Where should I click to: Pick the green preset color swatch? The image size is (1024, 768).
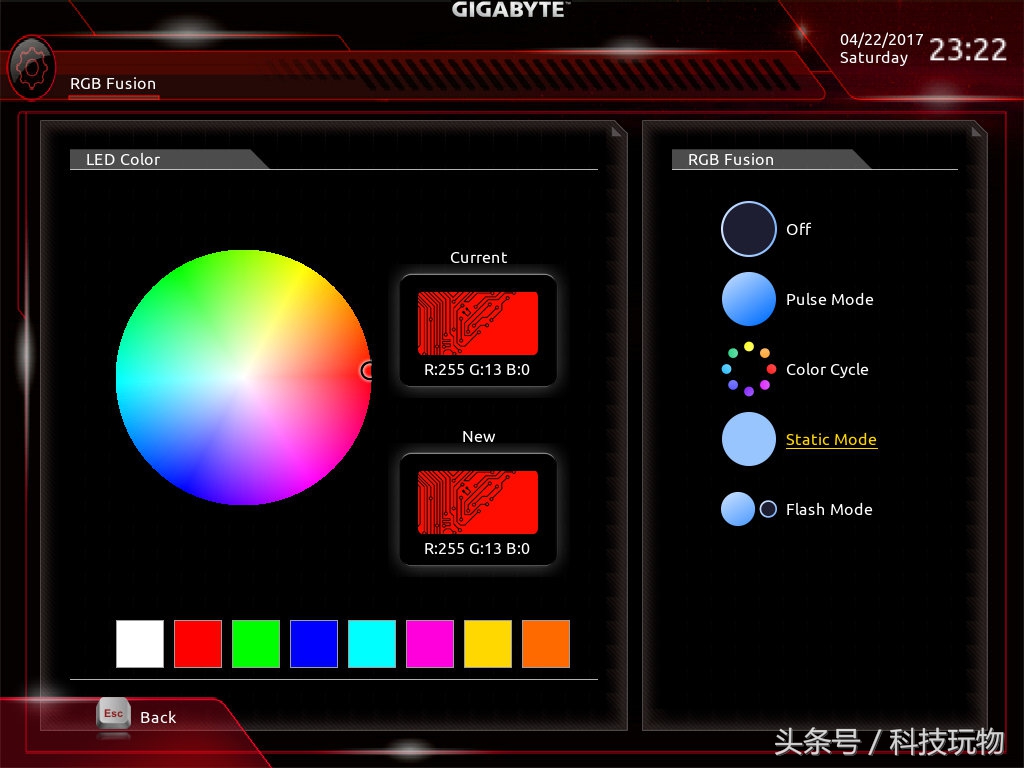[256, 644]
